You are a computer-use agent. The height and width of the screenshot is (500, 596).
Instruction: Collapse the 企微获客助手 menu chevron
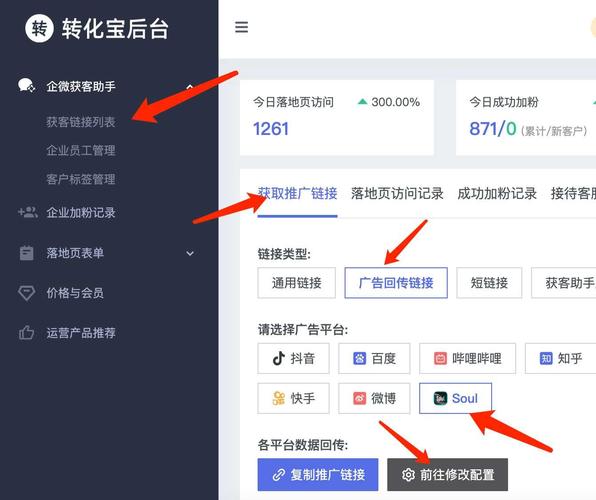[x=190, y=86]
